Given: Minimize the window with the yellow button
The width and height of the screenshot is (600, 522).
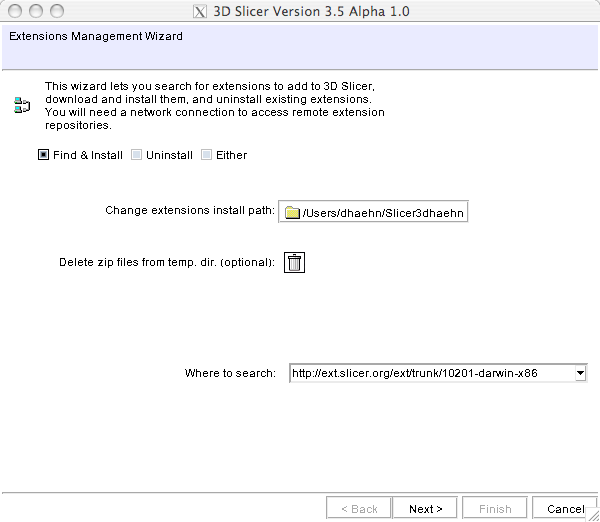Looking at the screenshot, I should [x=36, y=12].
